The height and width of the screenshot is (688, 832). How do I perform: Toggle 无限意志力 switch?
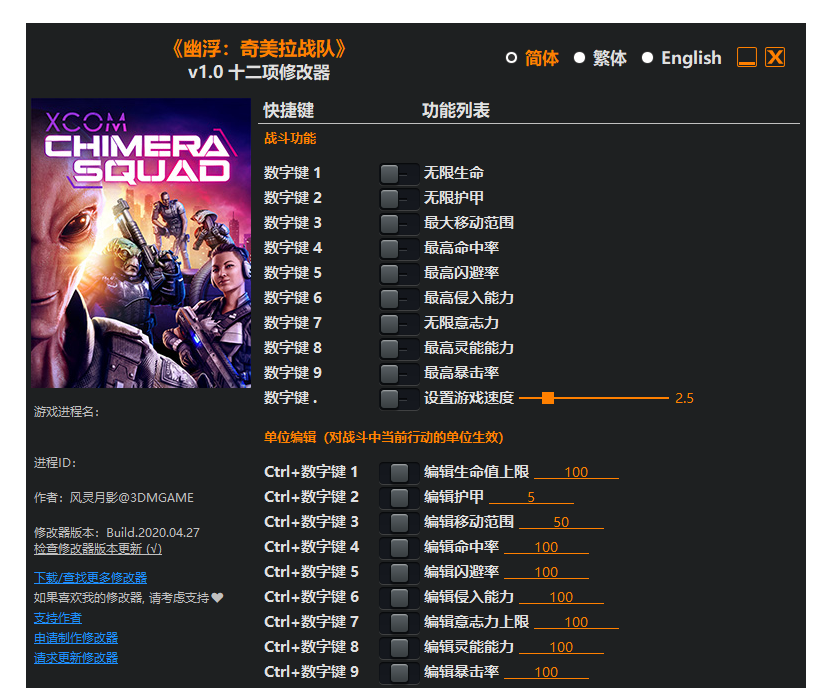pyautogui.click(x=399, y=323)
